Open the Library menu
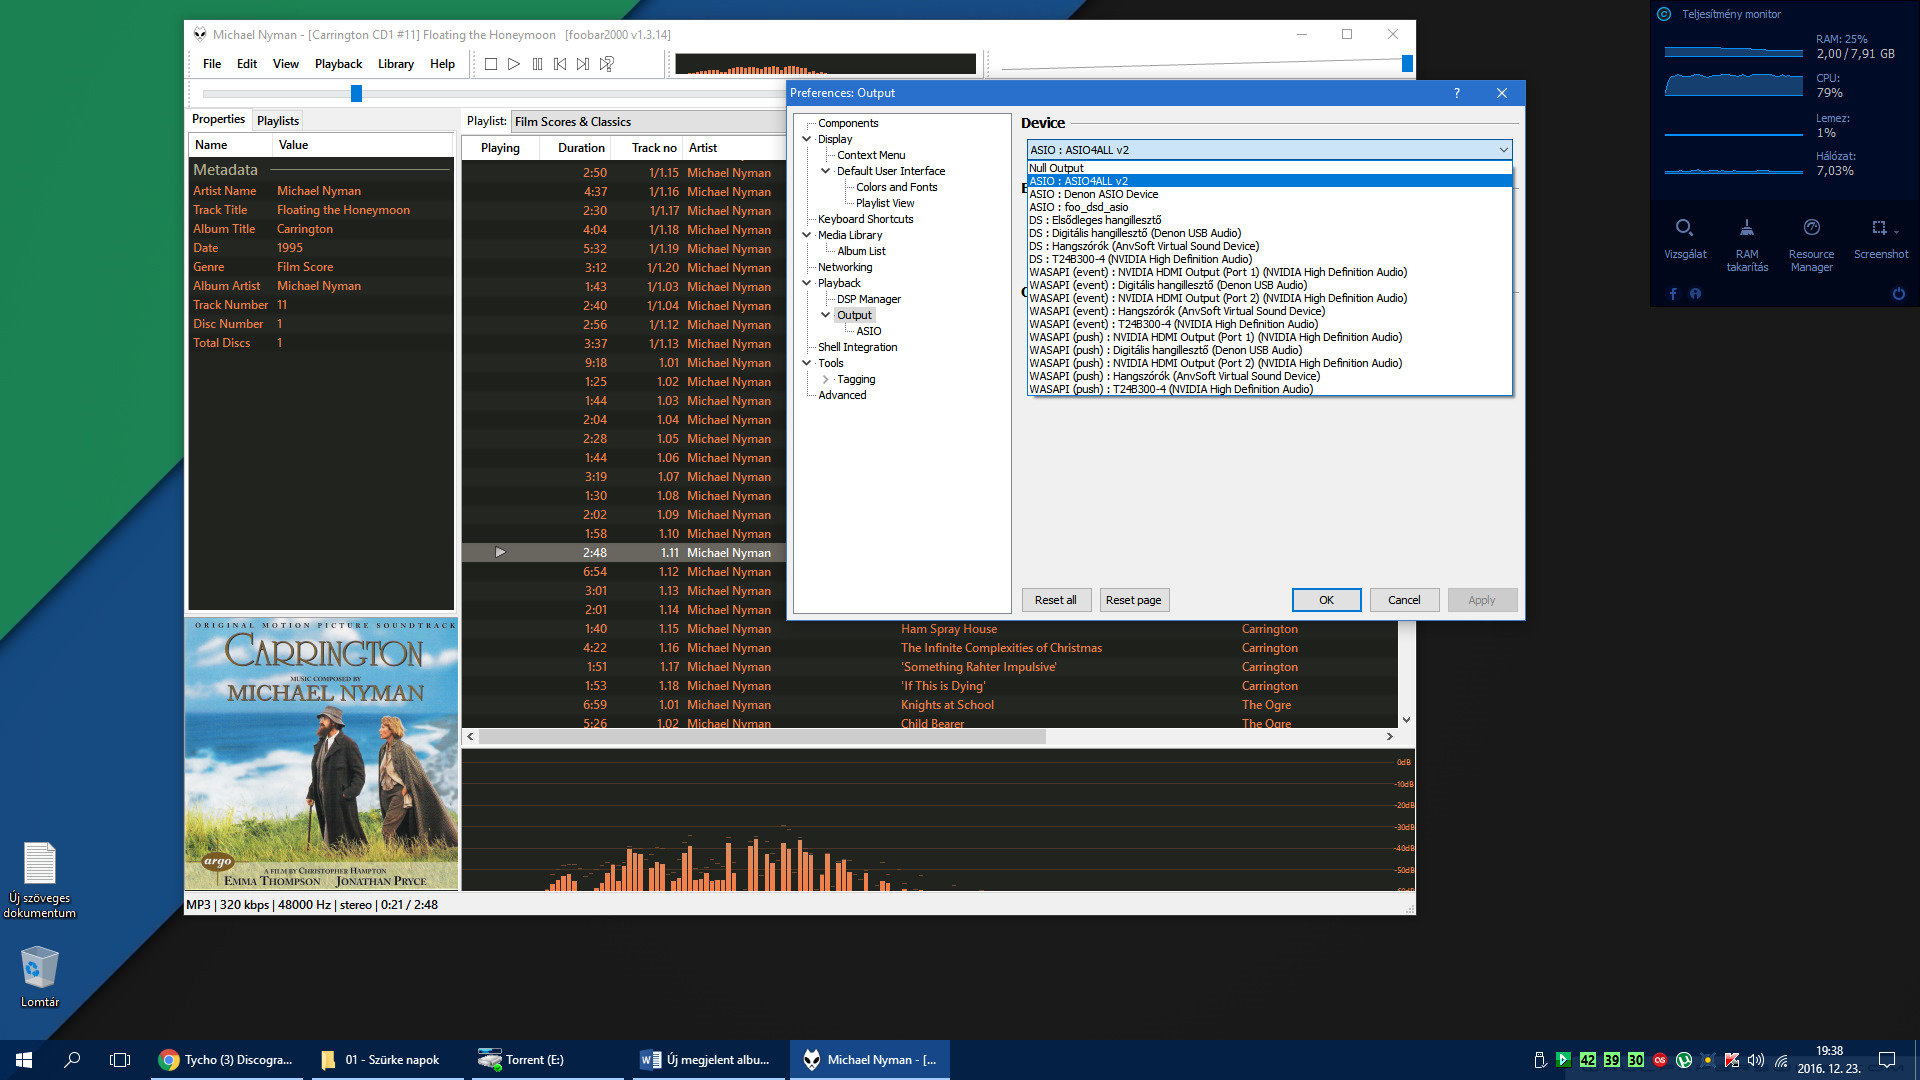 tap(396, 64)
